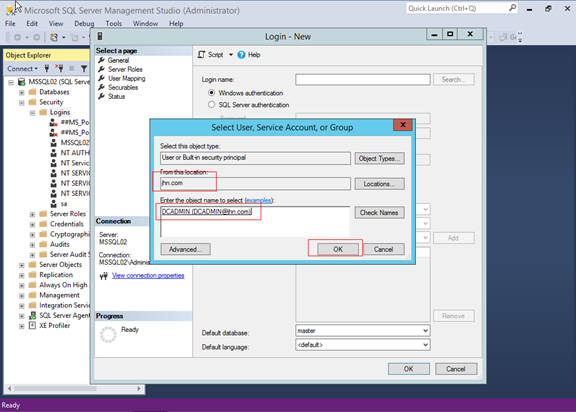
Task: Click the Disconnect icon in Object Explorer
Action: pos(59,68)
